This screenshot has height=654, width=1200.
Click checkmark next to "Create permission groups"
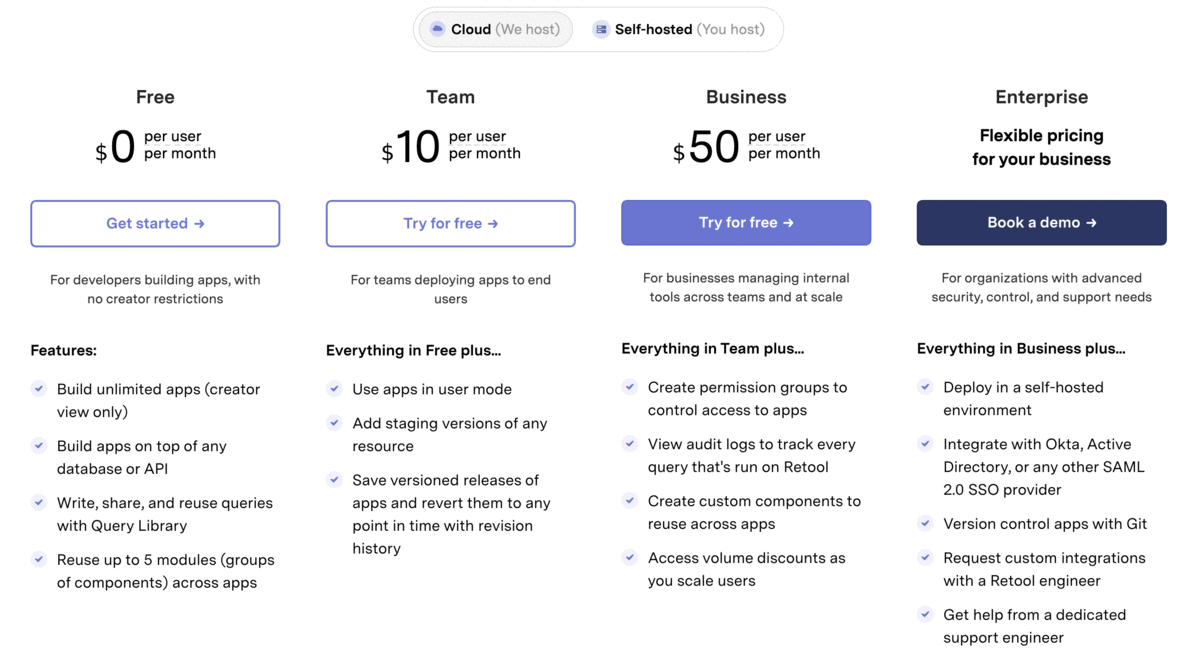[629, 387]
